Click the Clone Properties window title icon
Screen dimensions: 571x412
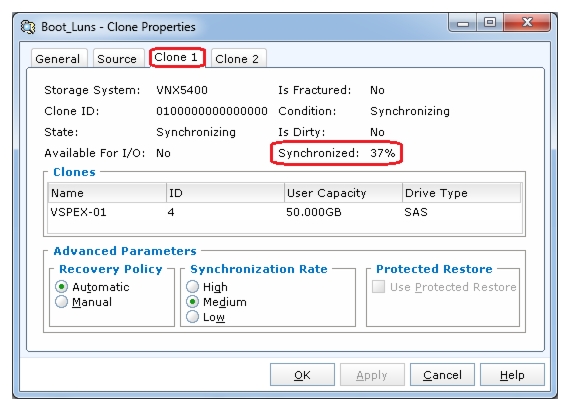tap(28, 27)
